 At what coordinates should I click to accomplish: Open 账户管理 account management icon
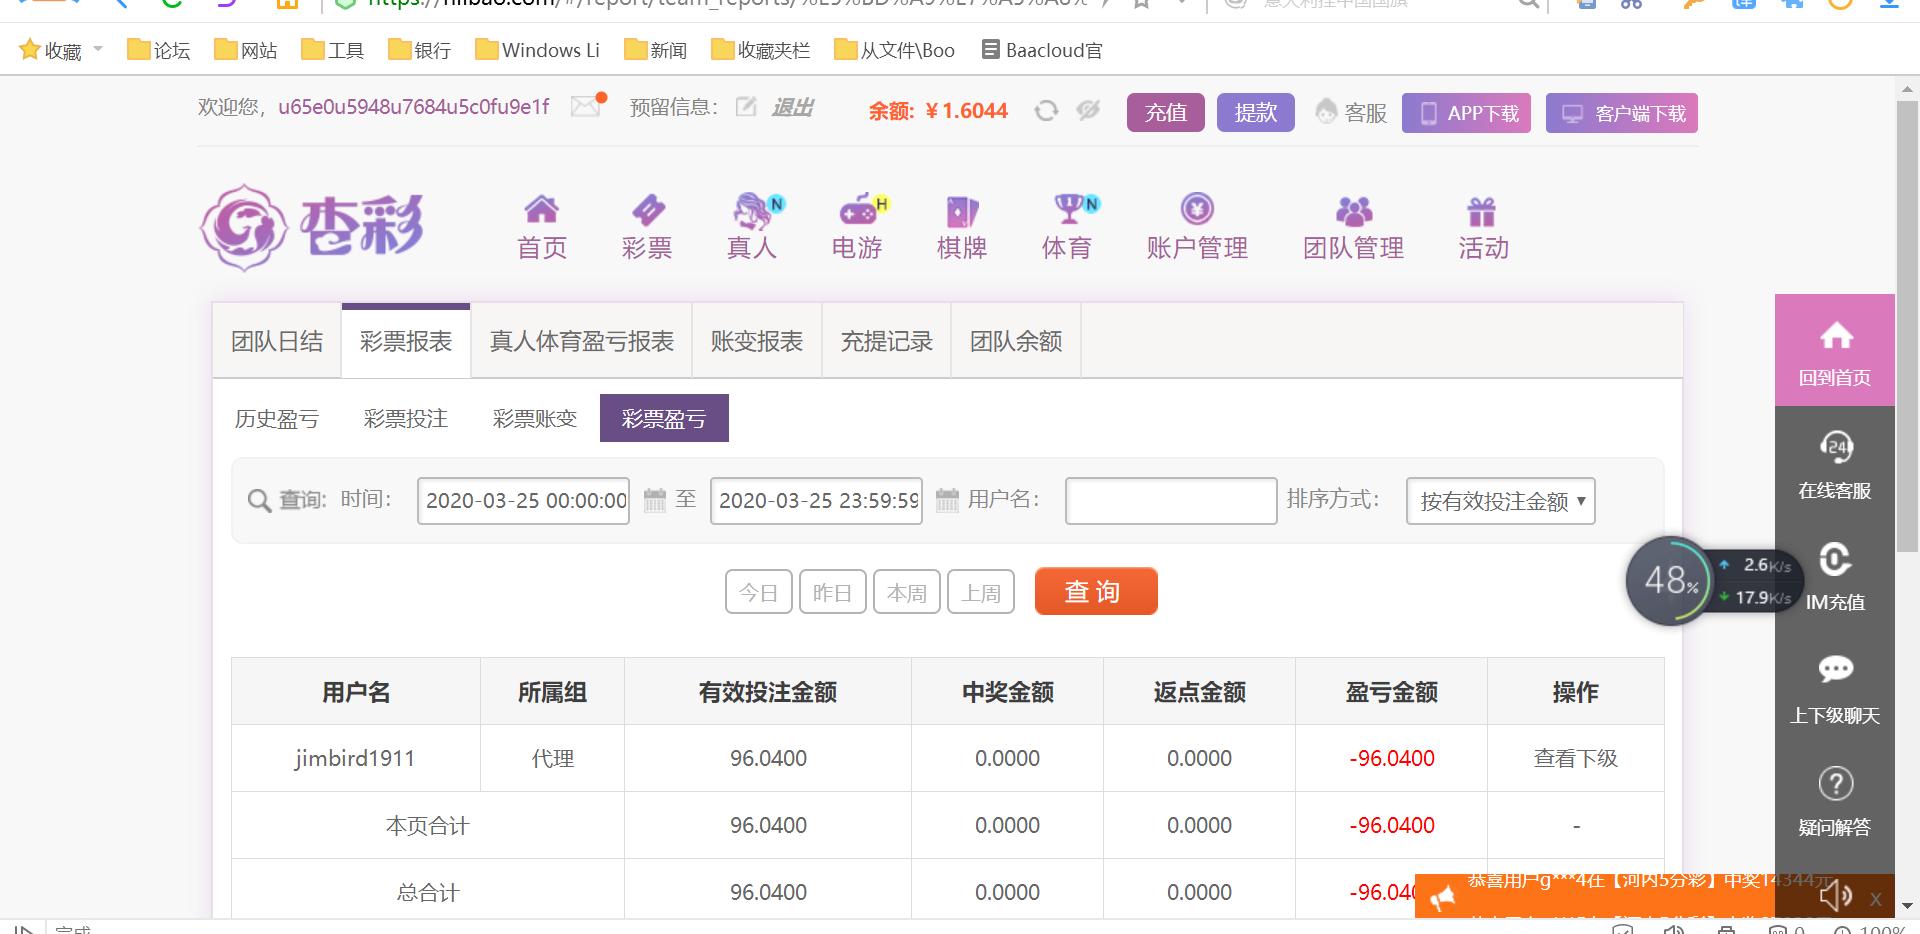[1197, 209]
